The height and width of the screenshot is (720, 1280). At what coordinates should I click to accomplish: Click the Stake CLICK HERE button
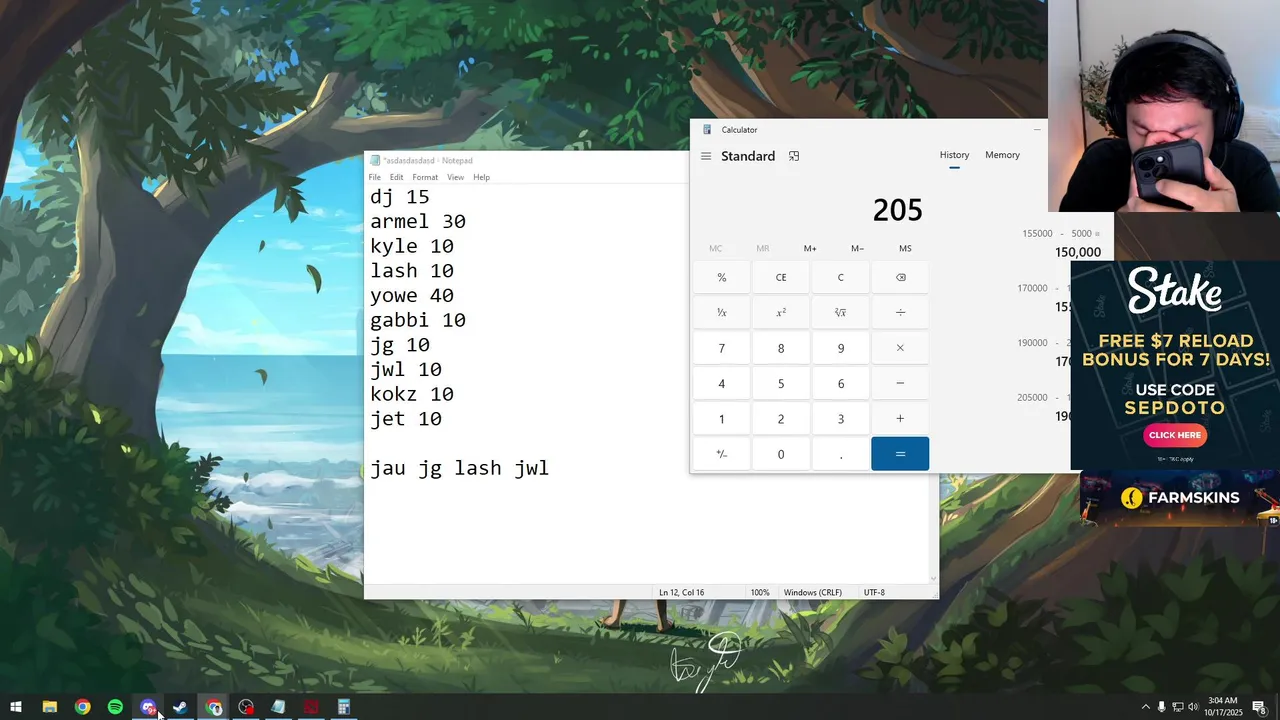(1175, 435)
